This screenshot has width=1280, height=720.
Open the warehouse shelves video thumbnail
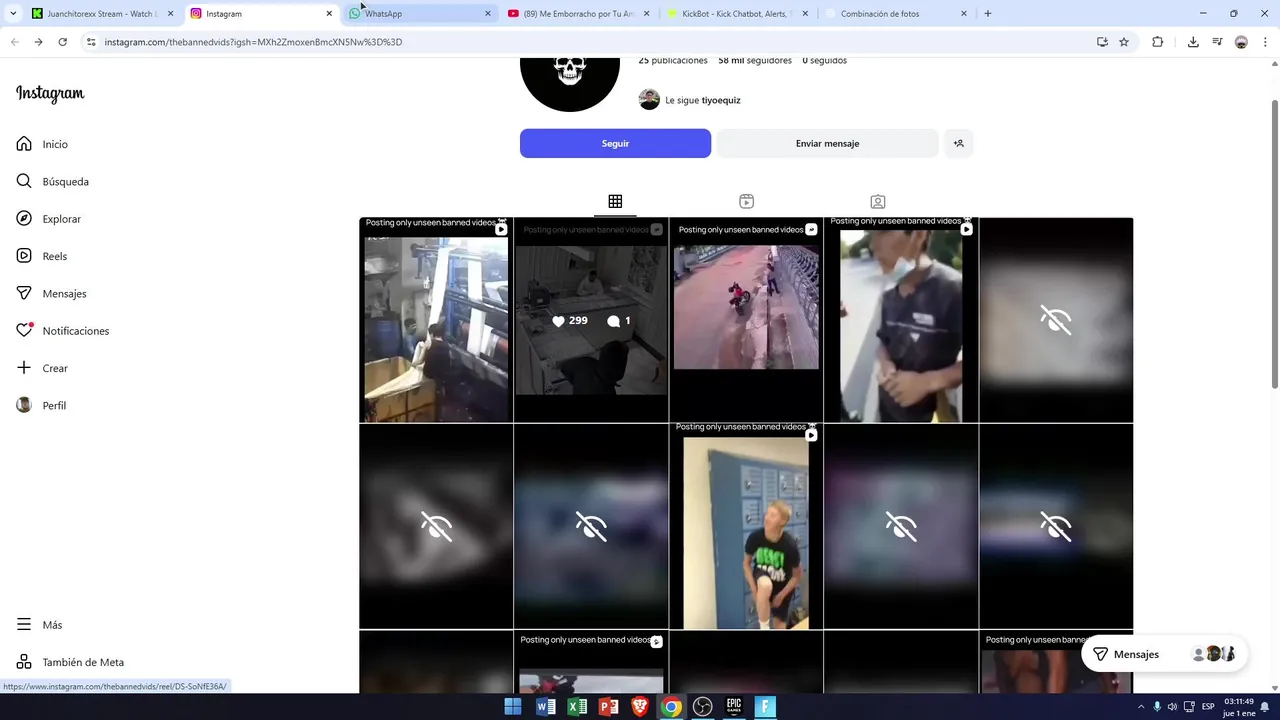(436, 320)
